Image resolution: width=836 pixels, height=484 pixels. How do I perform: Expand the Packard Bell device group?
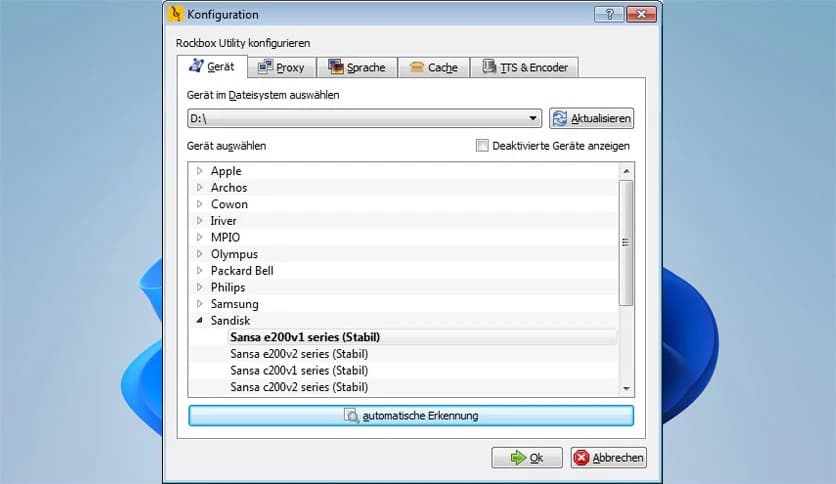(x=199, y=270)
